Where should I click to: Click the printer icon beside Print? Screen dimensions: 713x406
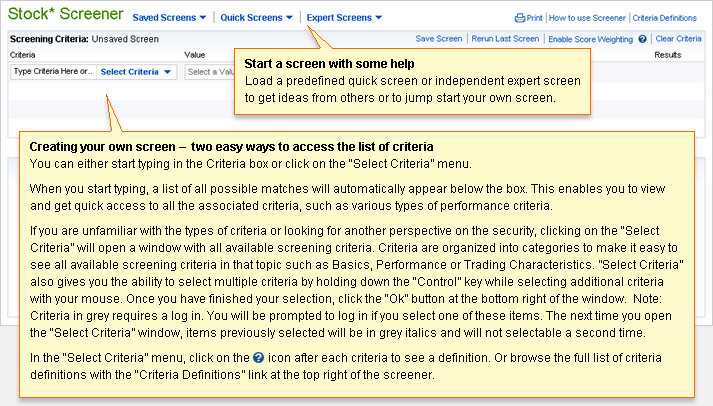pos(520,18)
